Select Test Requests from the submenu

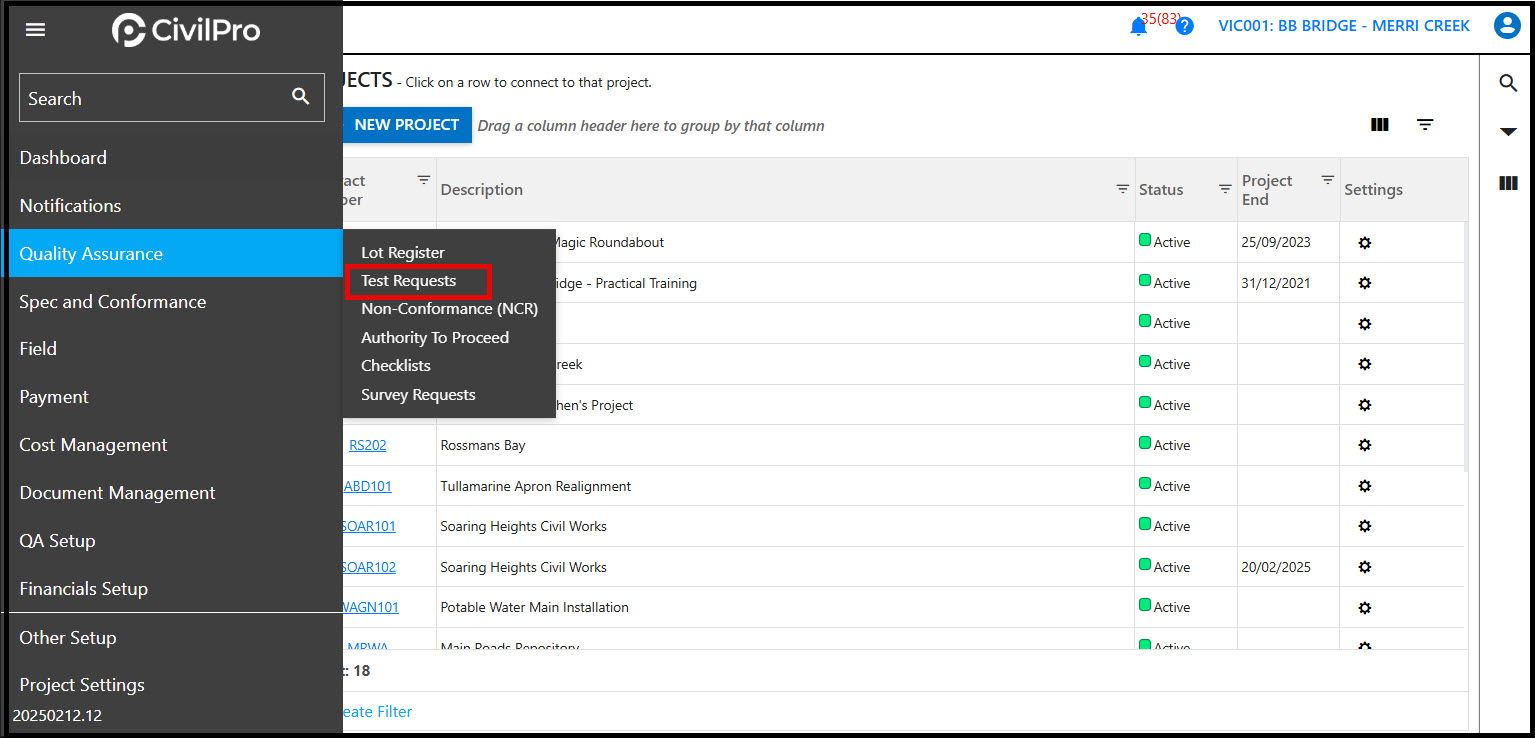coord(409,281)
